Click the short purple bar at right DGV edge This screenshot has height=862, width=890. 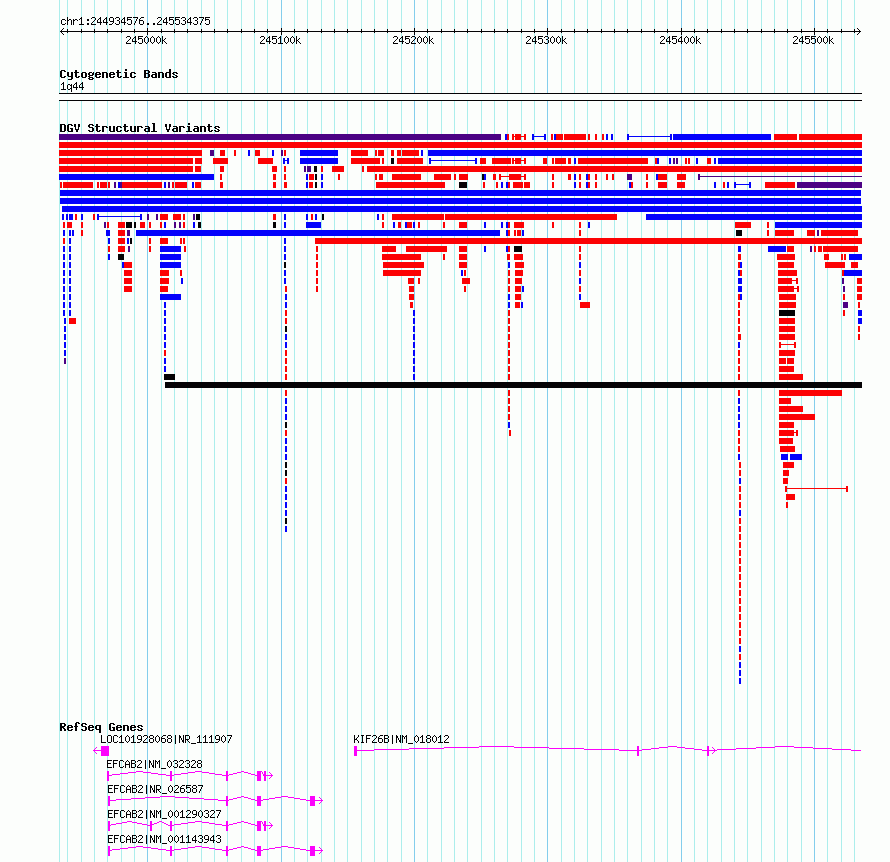pyautogui.click(x=829, y=185)
